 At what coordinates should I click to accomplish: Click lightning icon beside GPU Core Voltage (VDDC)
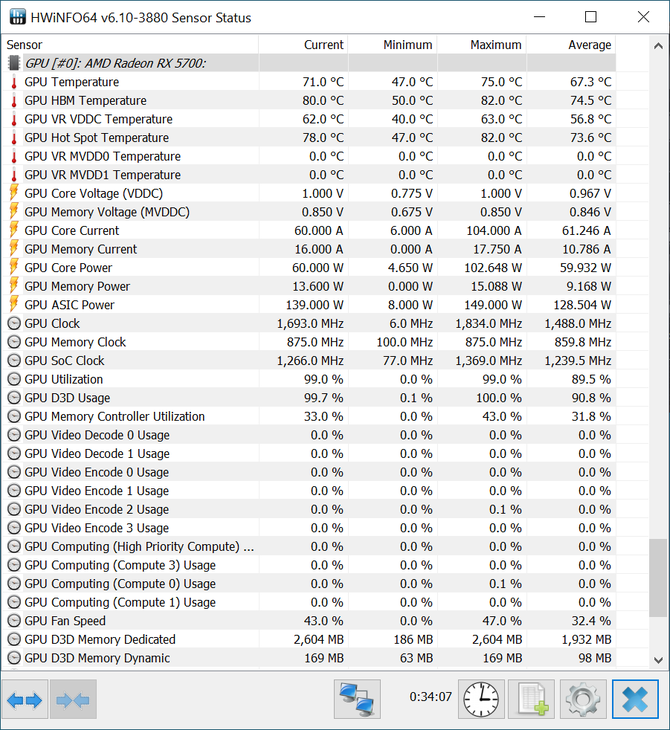14,193
